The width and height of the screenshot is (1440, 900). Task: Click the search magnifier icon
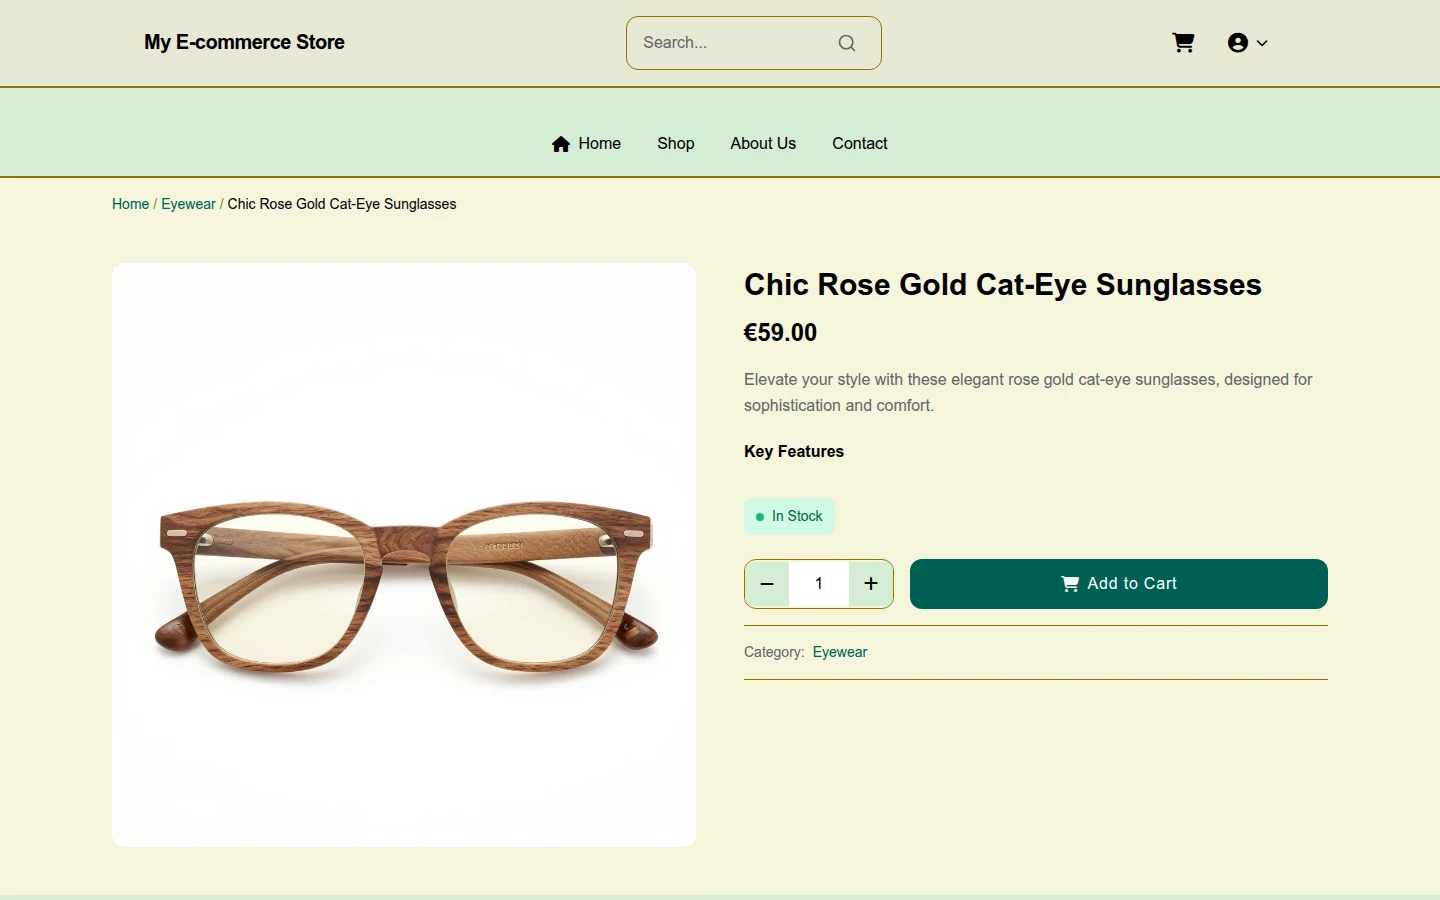pyautogui.click(x=847, y=43)
